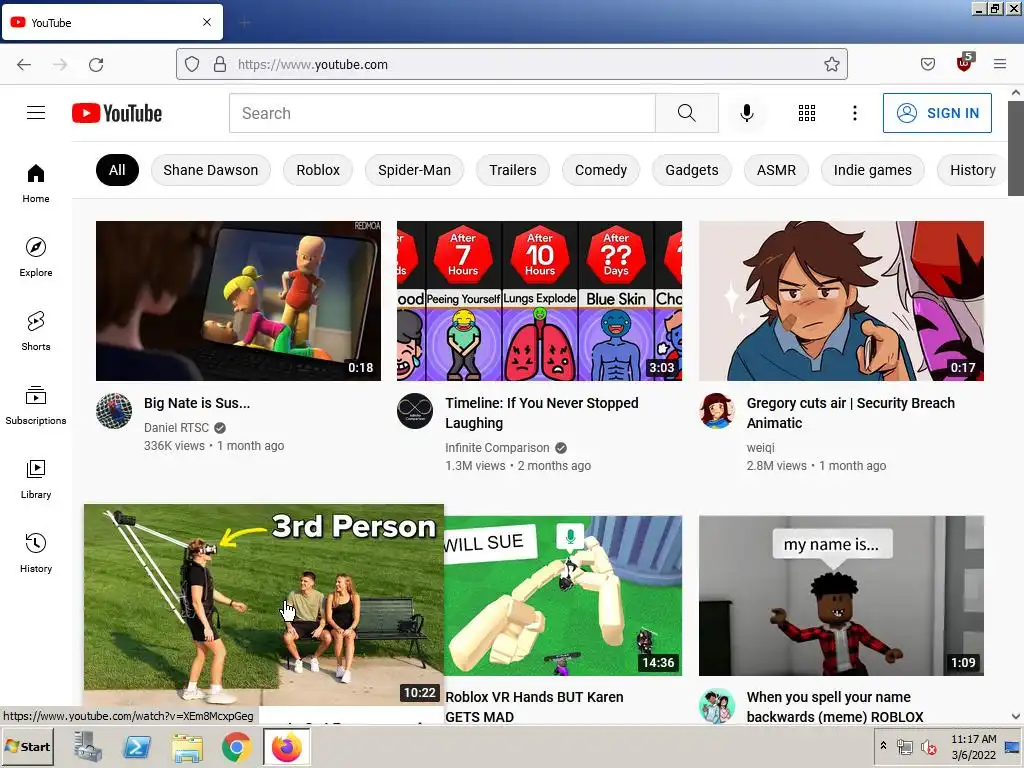Start voice search with the microphone icon
This screenshot has height=768, width=1024.
tap(746, 113)
